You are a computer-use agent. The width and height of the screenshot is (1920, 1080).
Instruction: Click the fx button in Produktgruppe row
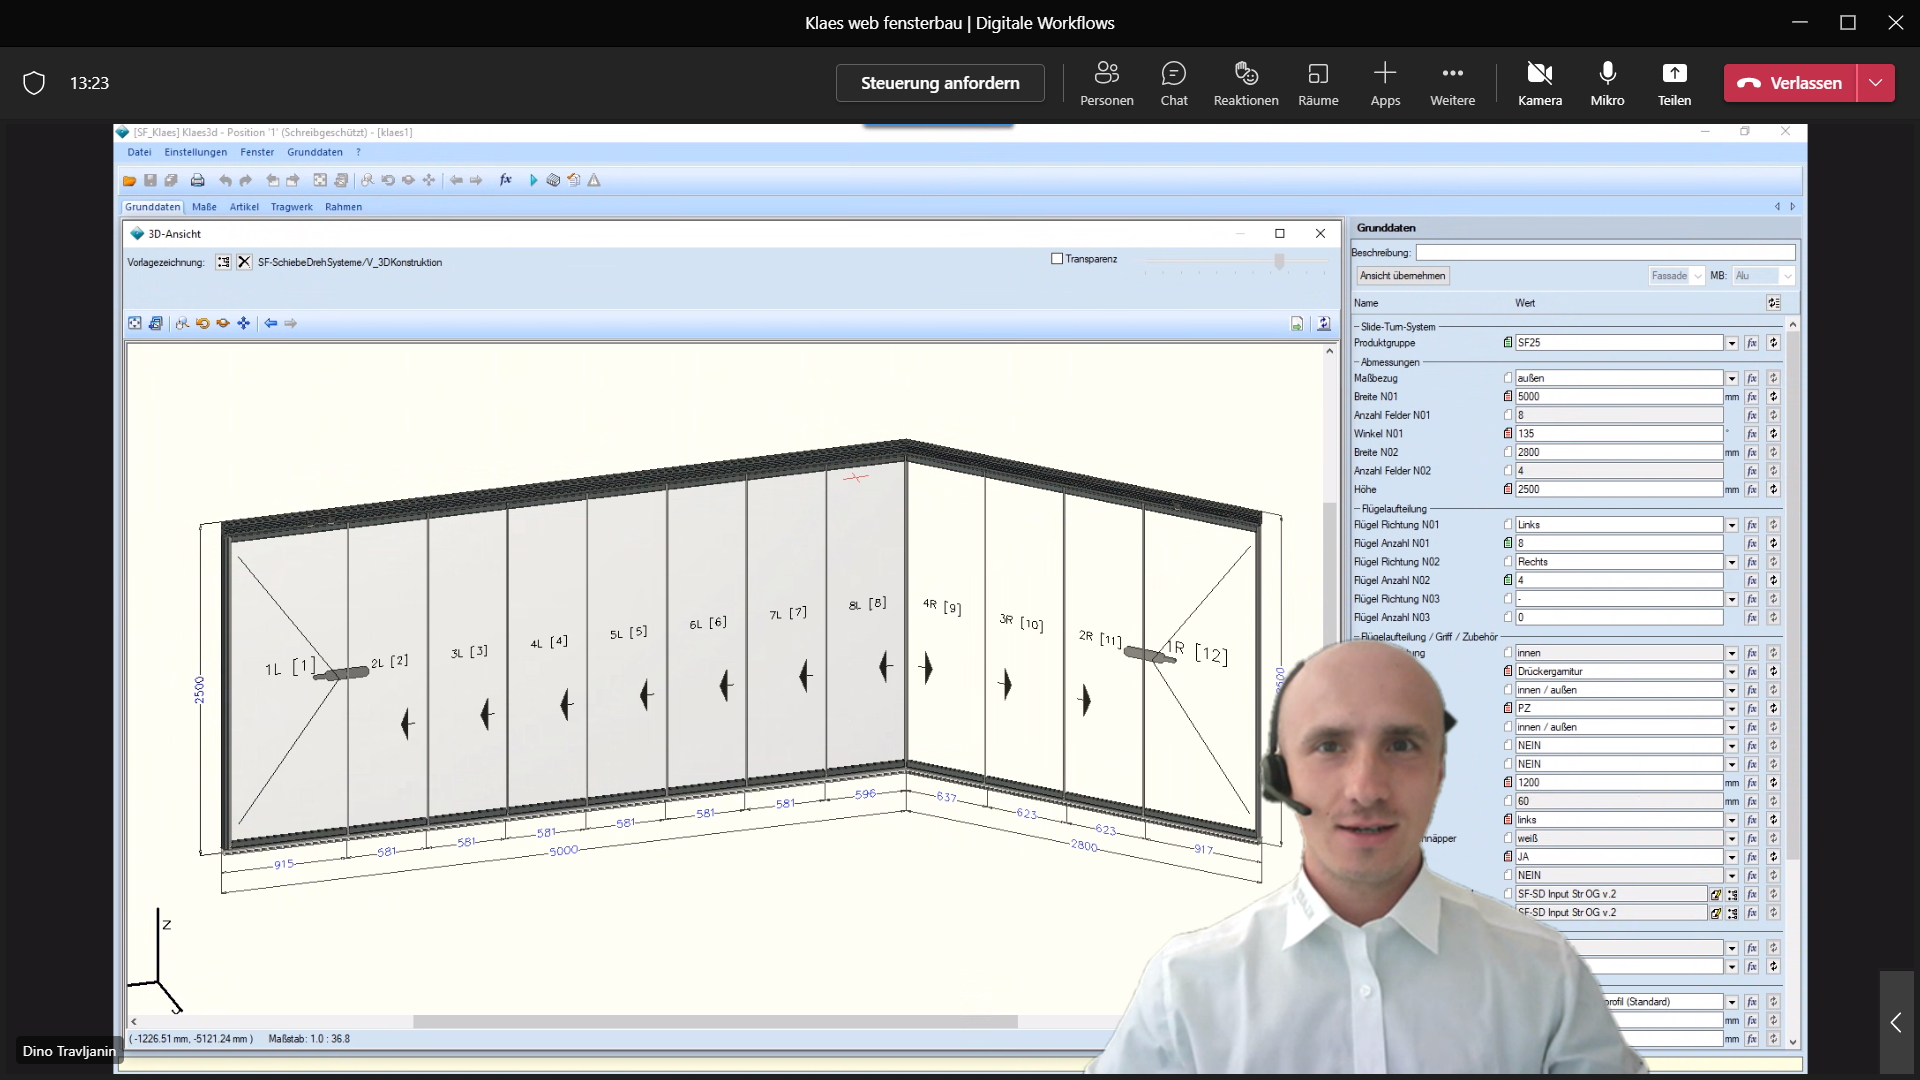pos(1752,343)
